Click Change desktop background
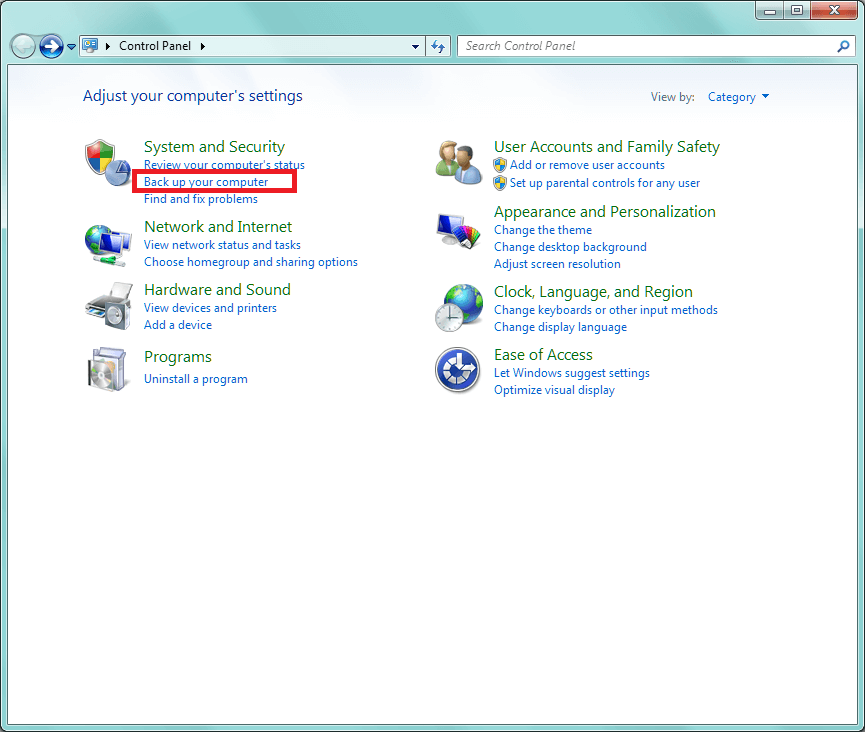This screenshot has width=865, height=732. (570, 247)
